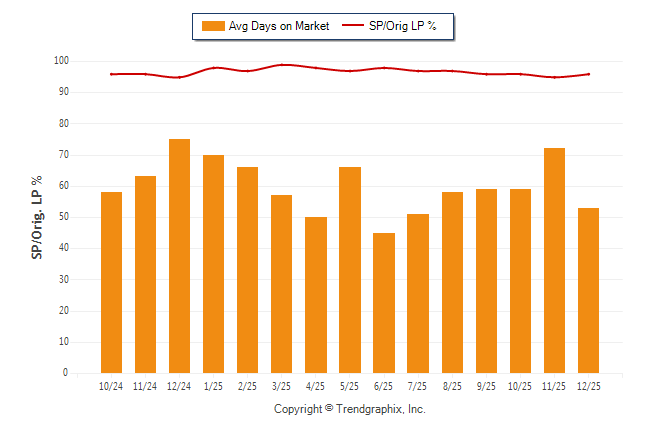Click the tallest bar for 12/24
The height and width of the screenshot is (434, 646).
click(179, 256)
